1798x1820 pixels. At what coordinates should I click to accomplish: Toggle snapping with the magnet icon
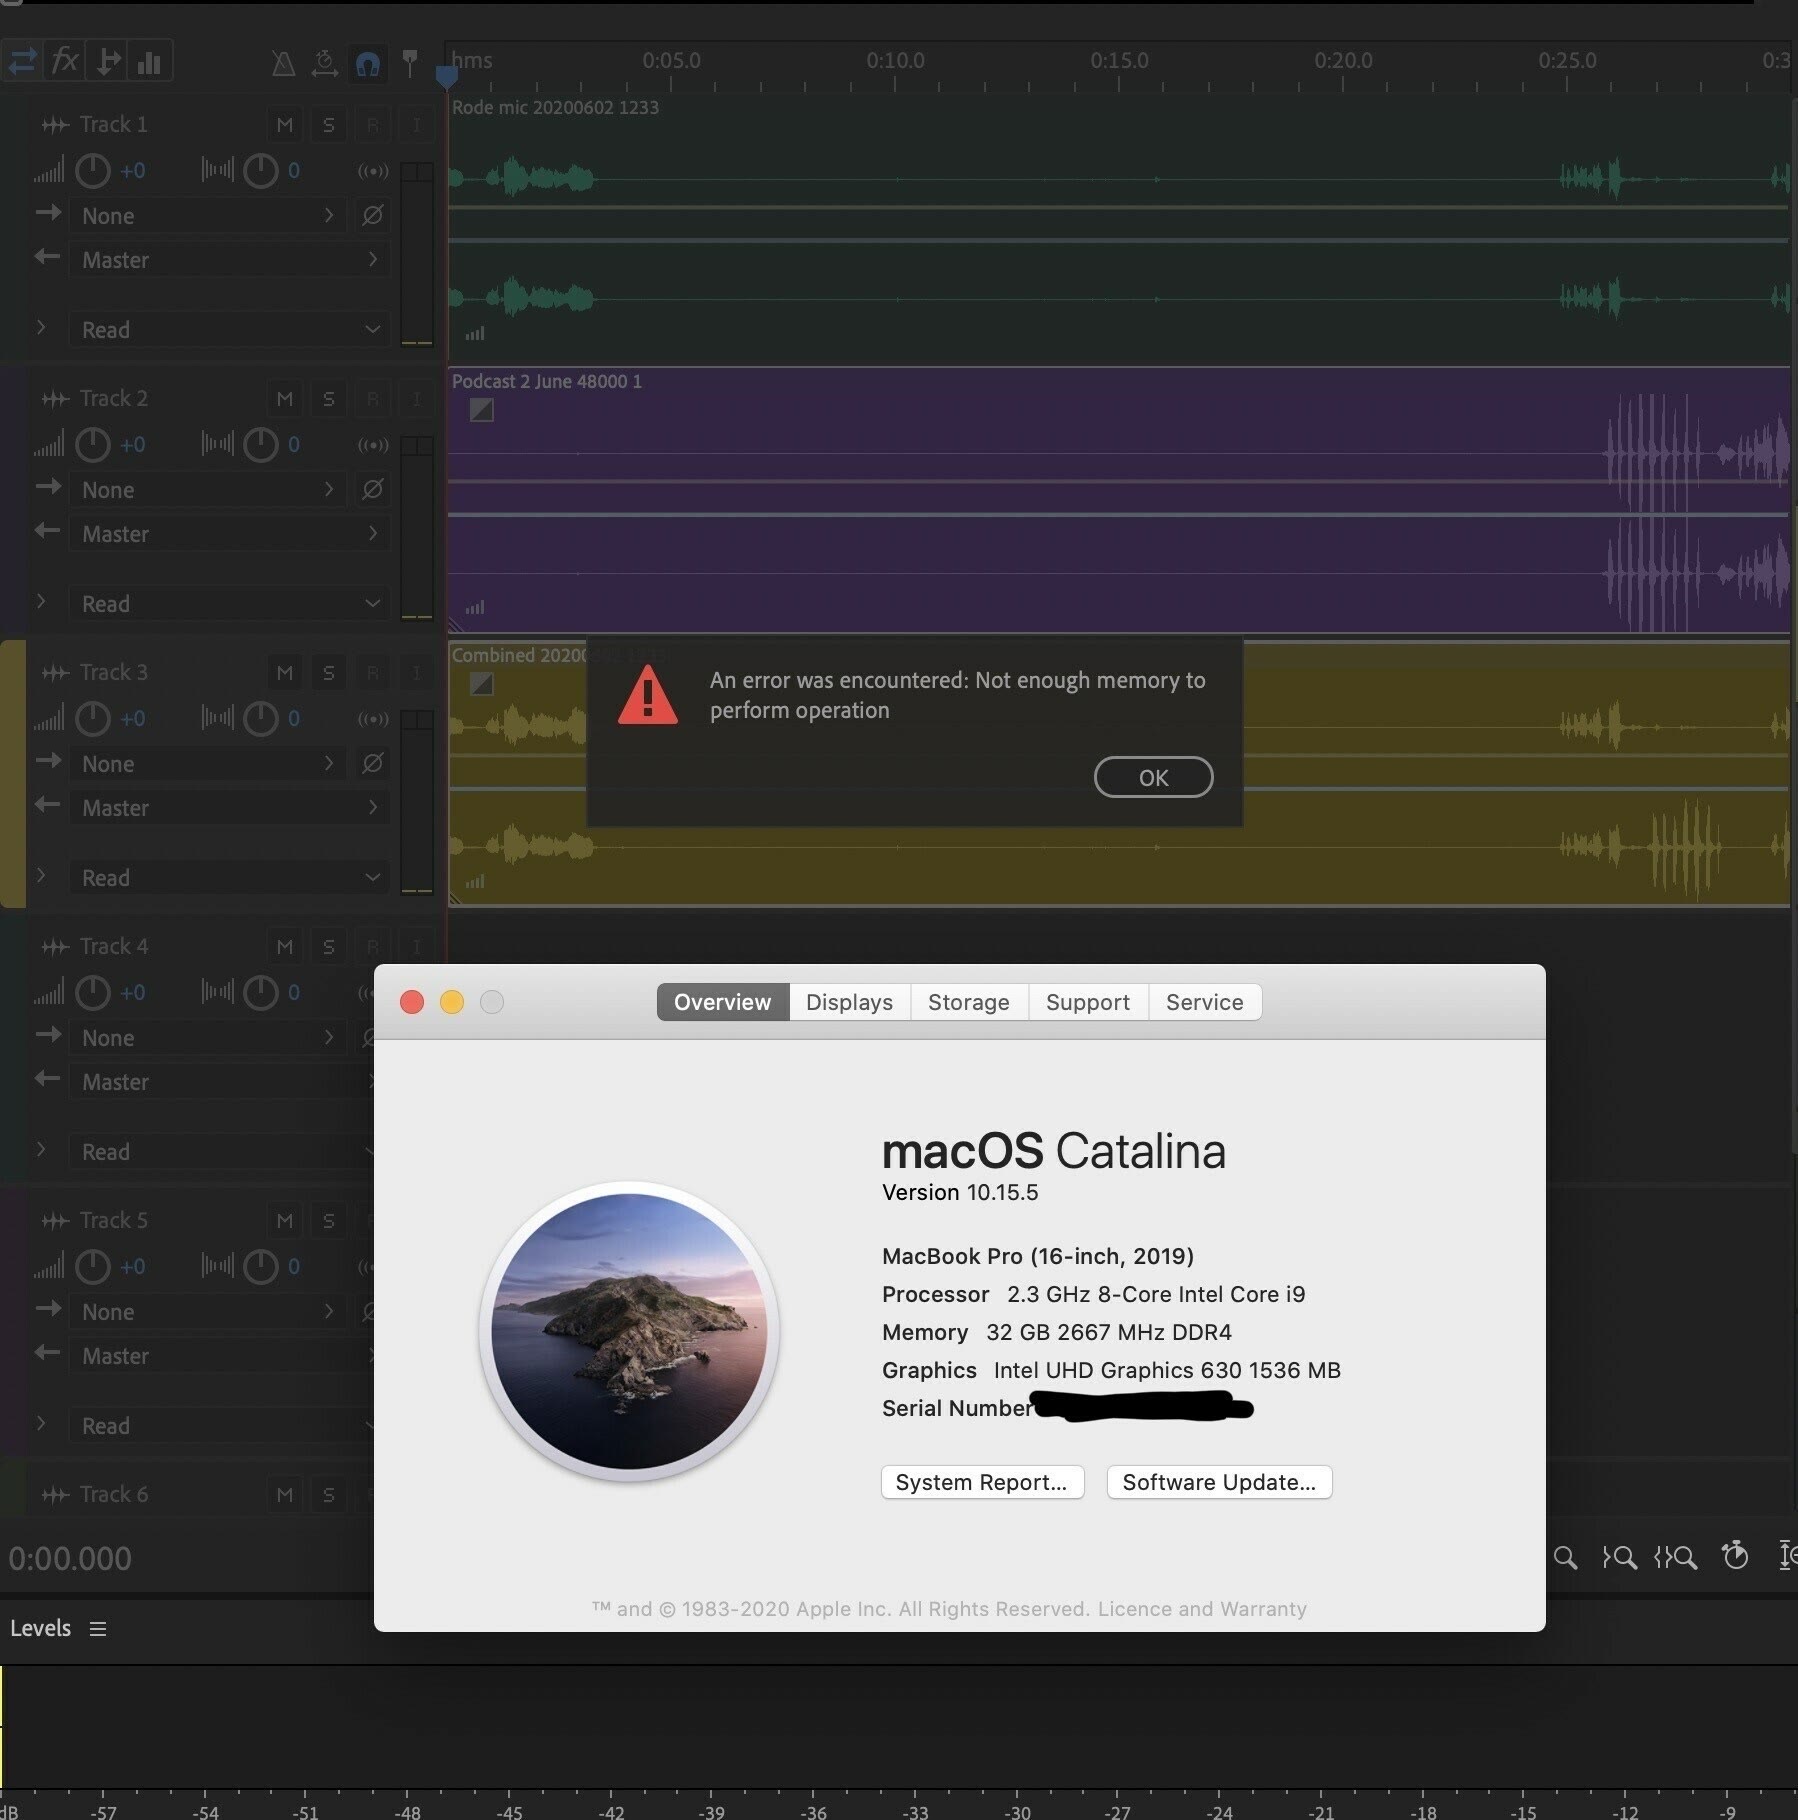(x=367, y=64)
